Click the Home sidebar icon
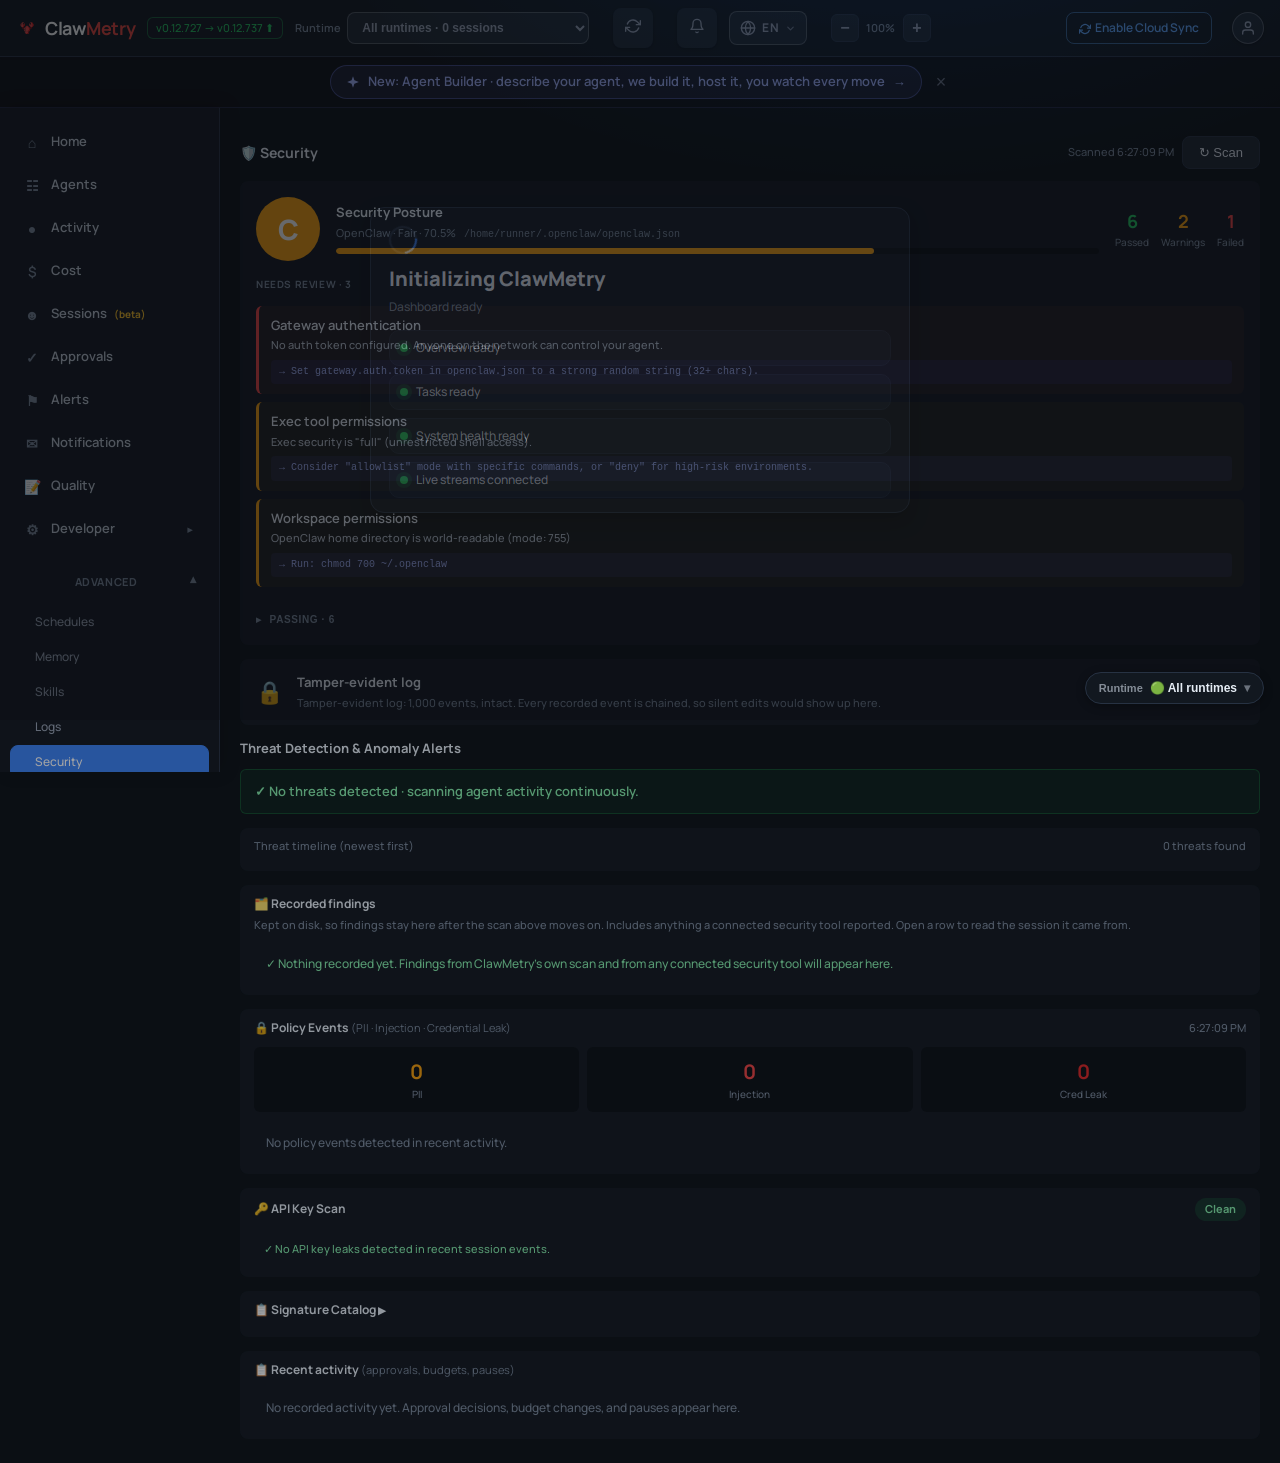Viewport: 1280px width, 1463px height. 32,143
